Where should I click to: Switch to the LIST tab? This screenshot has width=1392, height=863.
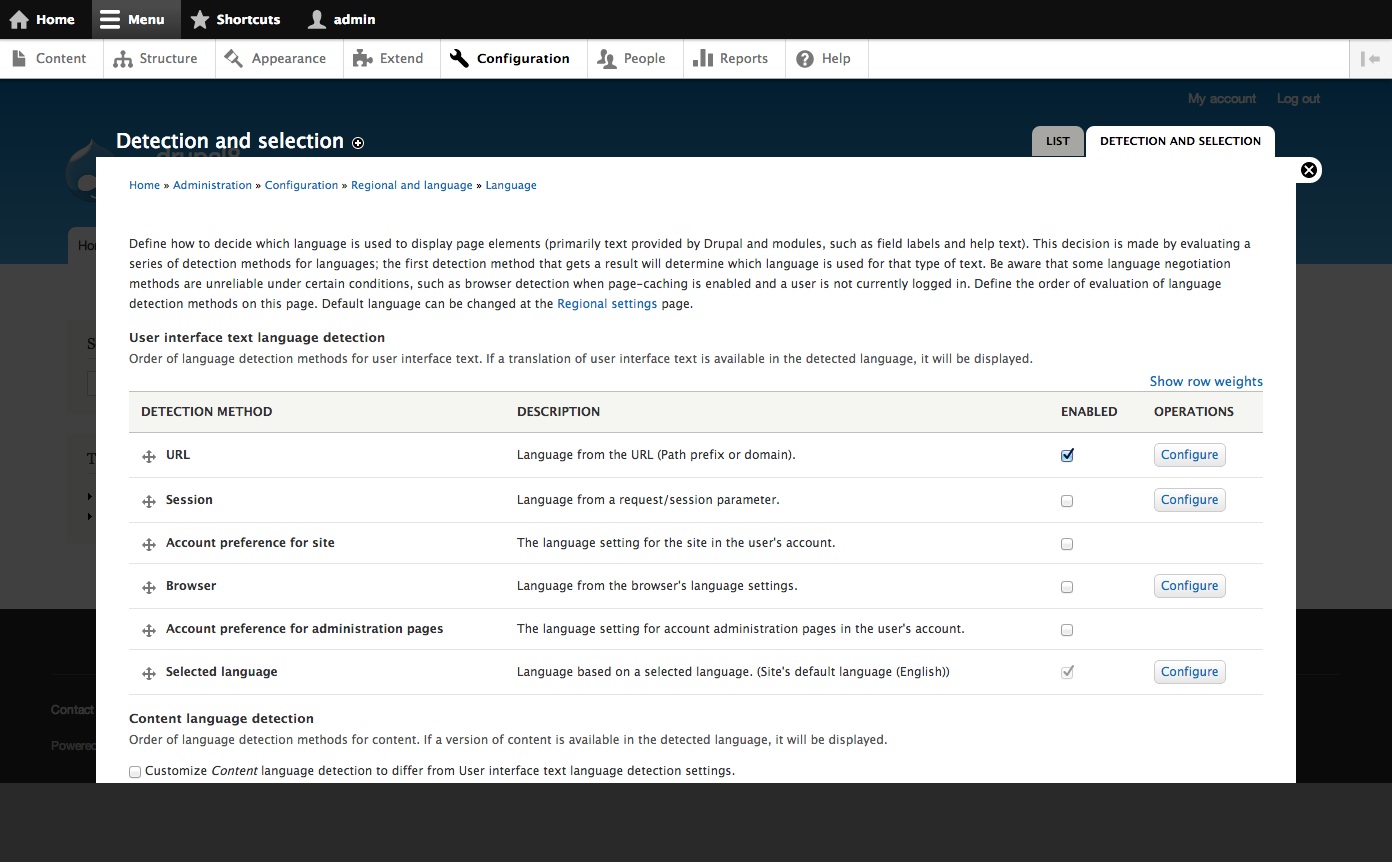1057,141
